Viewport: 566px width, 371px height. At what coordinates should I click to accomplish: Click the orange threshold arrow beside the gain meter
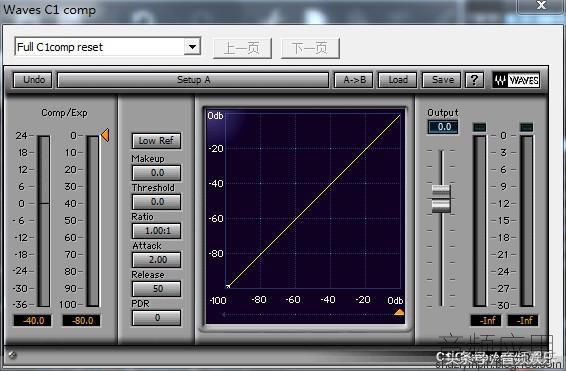(105, 135)
